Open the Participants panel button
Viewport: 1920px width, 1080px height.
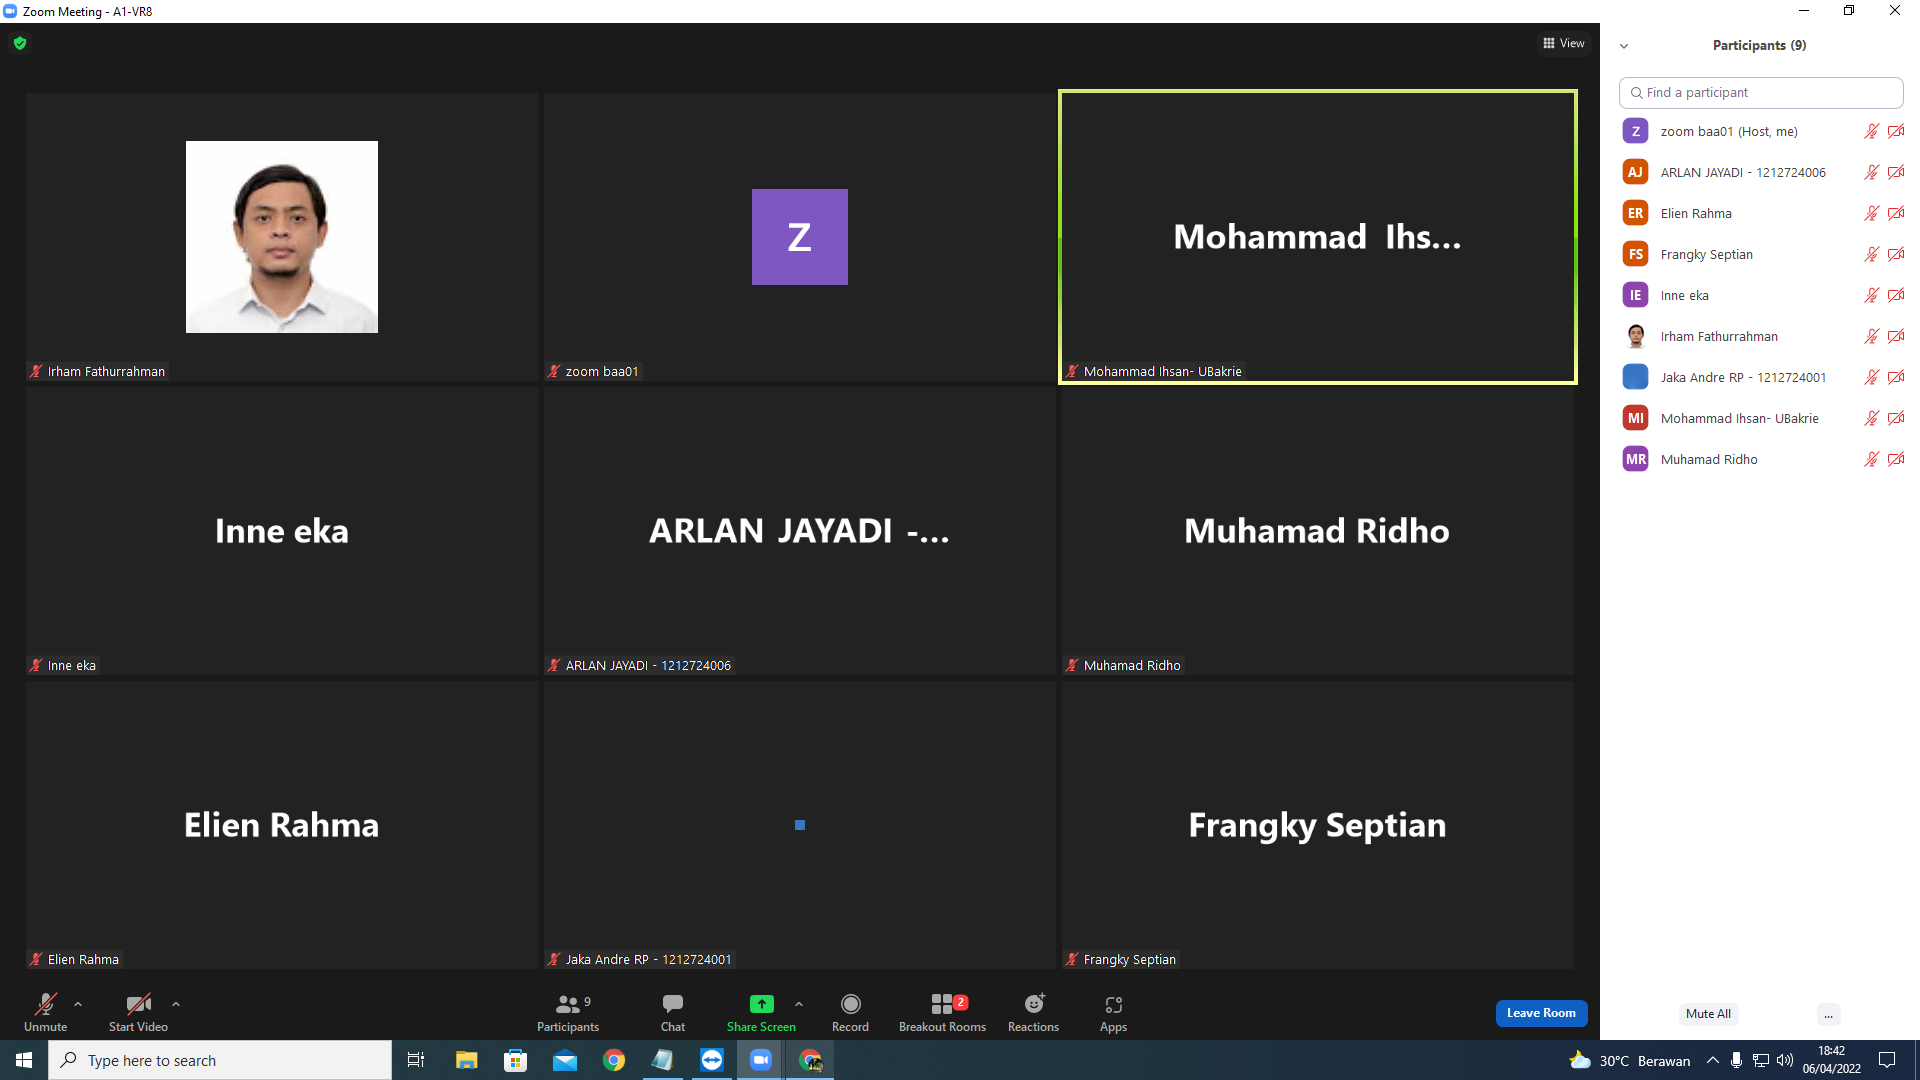point(568,1012)
